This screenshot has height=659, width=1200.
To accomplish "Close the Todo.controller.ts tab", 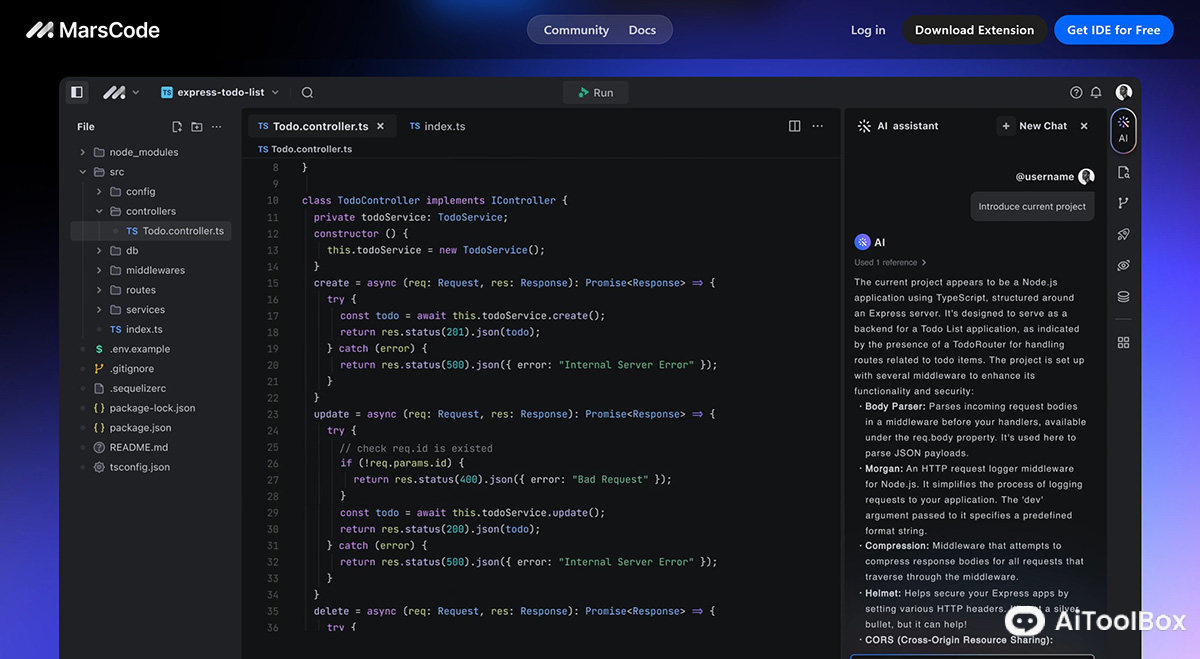I will coord(380,127).
